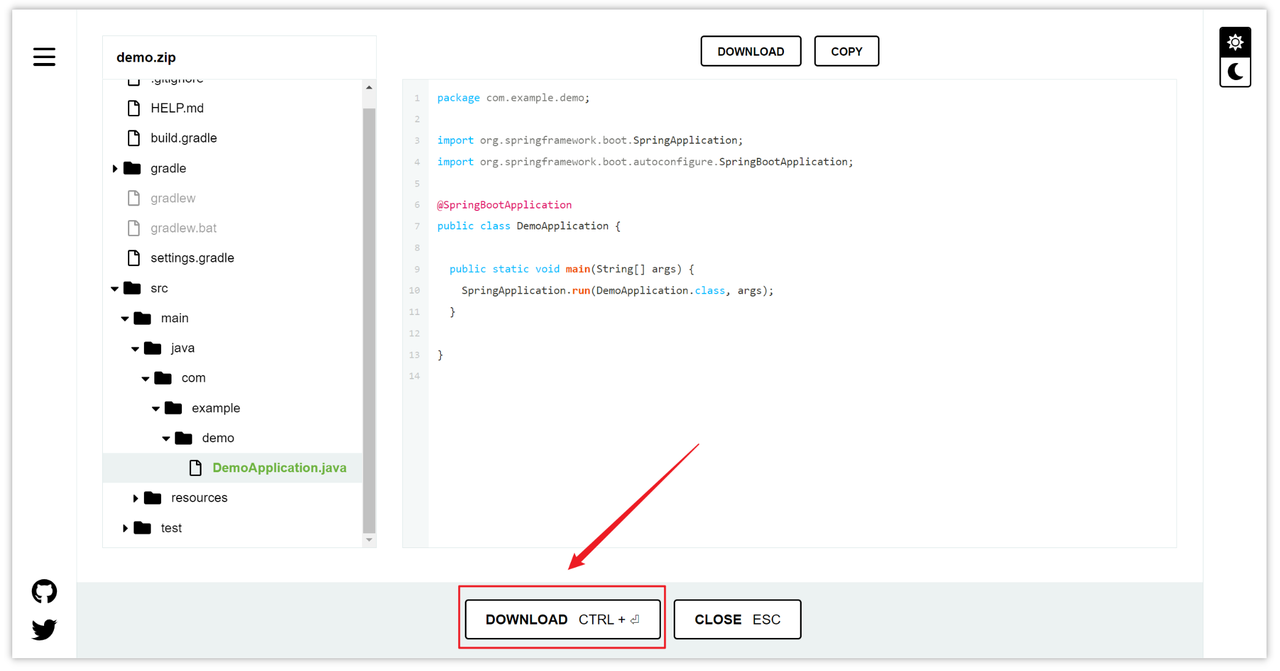Screen dimensions: 1280x671
Task: Click the SpringApplication.run code line
Action: 617,291
